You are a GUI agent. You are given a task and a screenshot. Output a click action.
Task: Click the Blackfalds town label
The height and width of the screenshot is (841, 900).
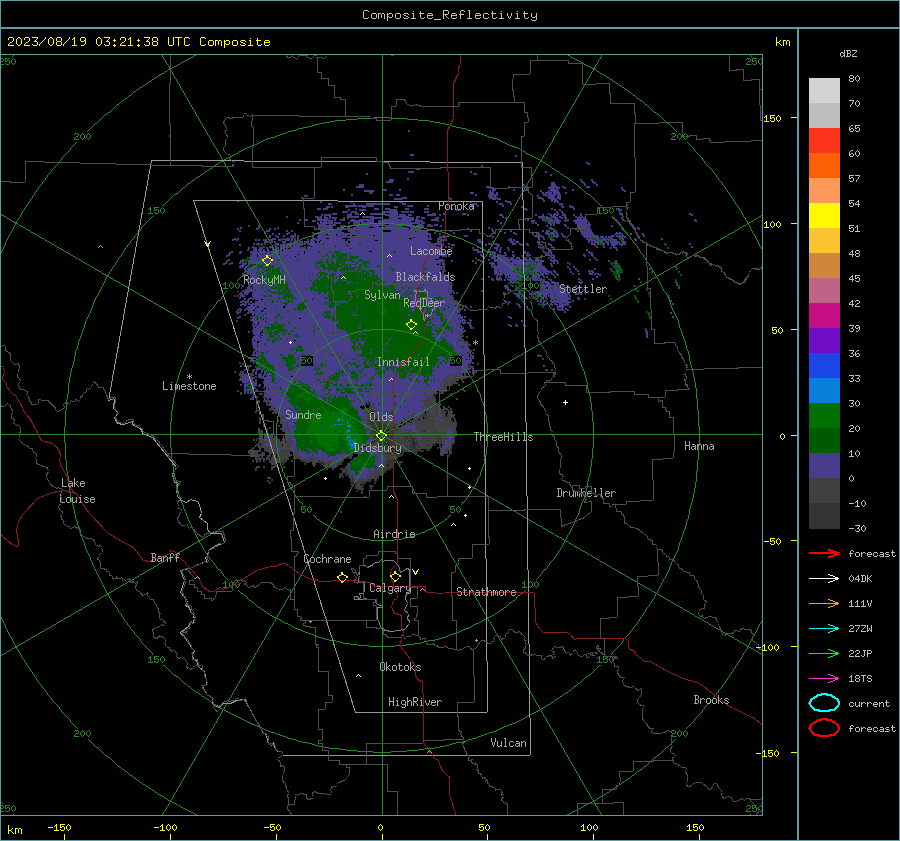tap(425, 277)
